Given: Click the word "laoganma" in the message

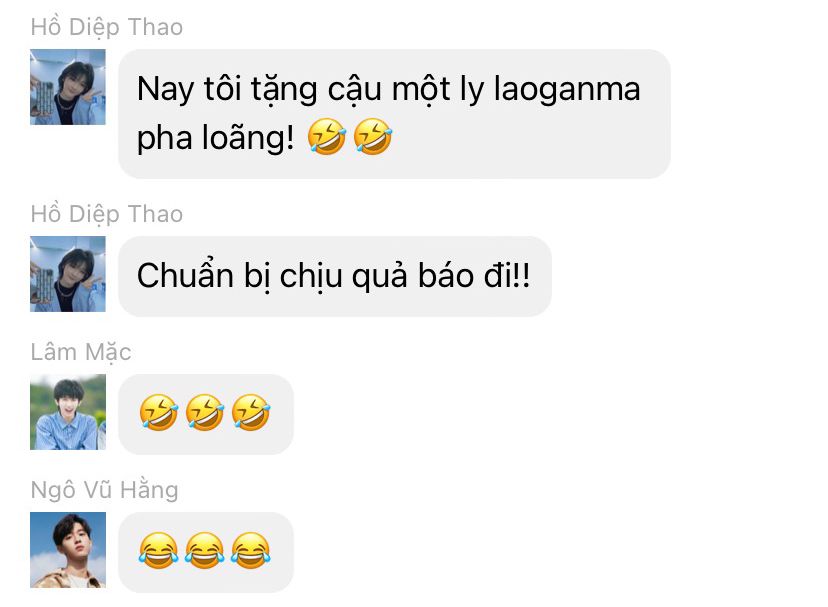Looking at the screenshot, I should (x=567, y=89).
